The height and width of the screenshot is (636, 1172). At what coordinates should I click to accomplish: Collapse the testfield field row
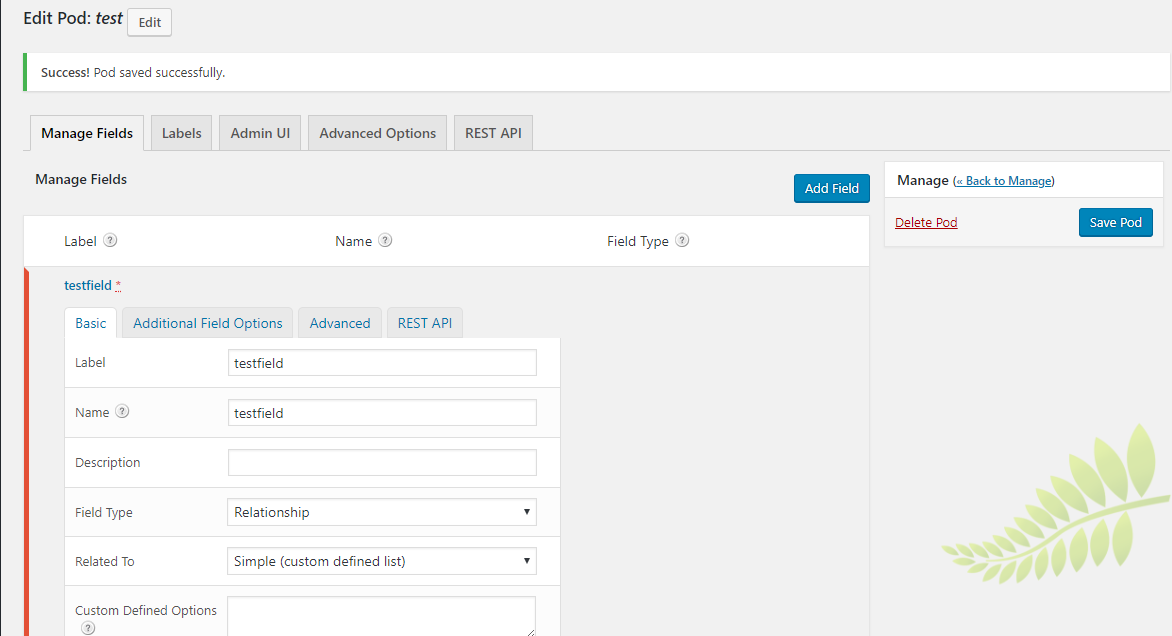coord(86,285)
